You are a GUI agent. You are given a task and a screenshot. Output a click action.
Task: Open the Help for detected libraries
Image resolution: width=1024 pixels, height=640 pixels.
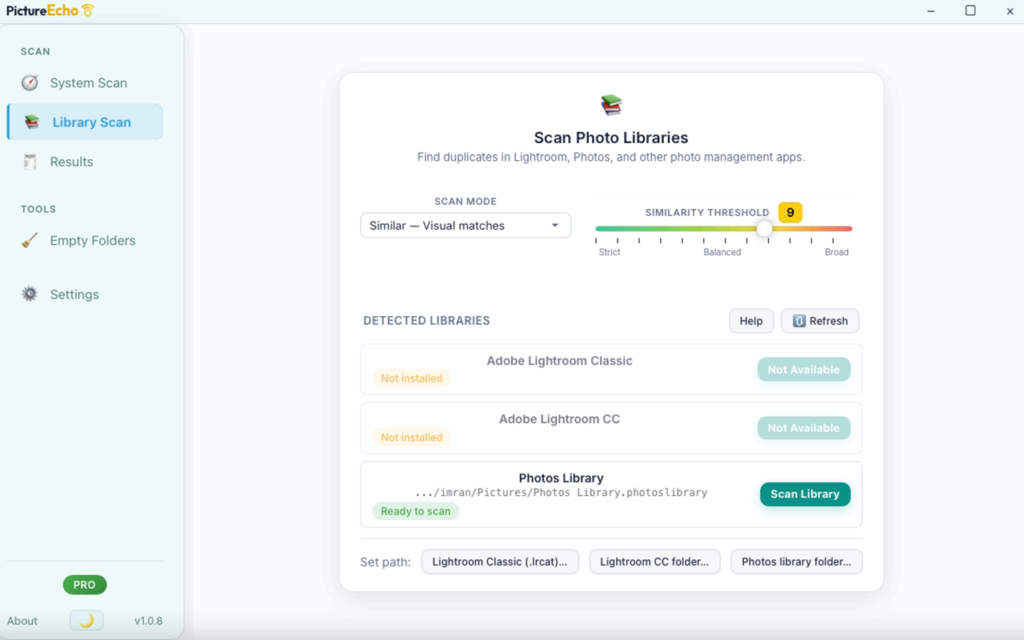pos(751,321)
